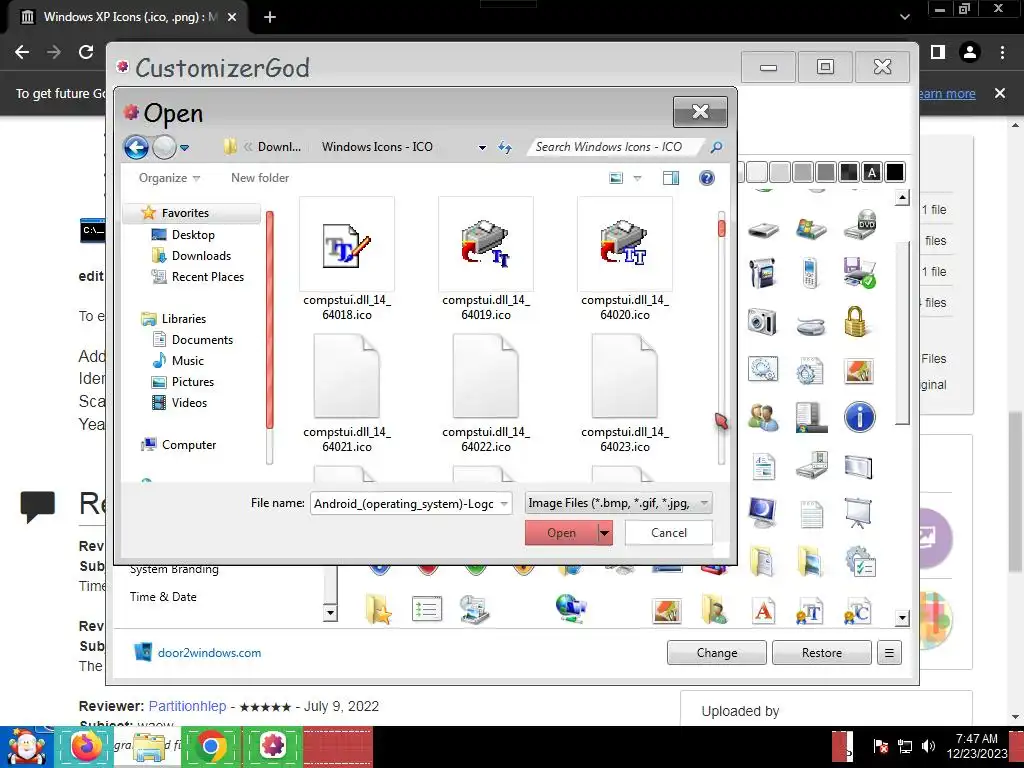
Task: Click the New folder button
Action: pyautogui.click(x=260, y=178)
